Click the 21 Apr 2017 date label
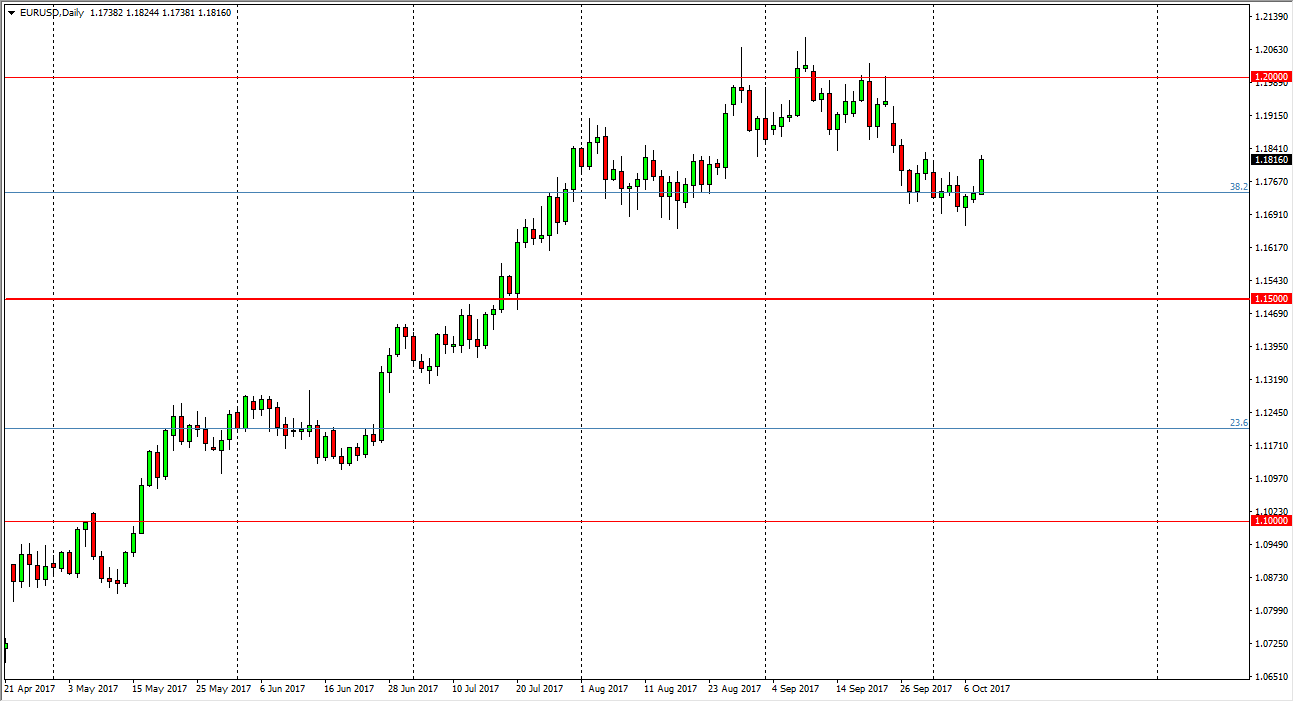 [32, 689]
